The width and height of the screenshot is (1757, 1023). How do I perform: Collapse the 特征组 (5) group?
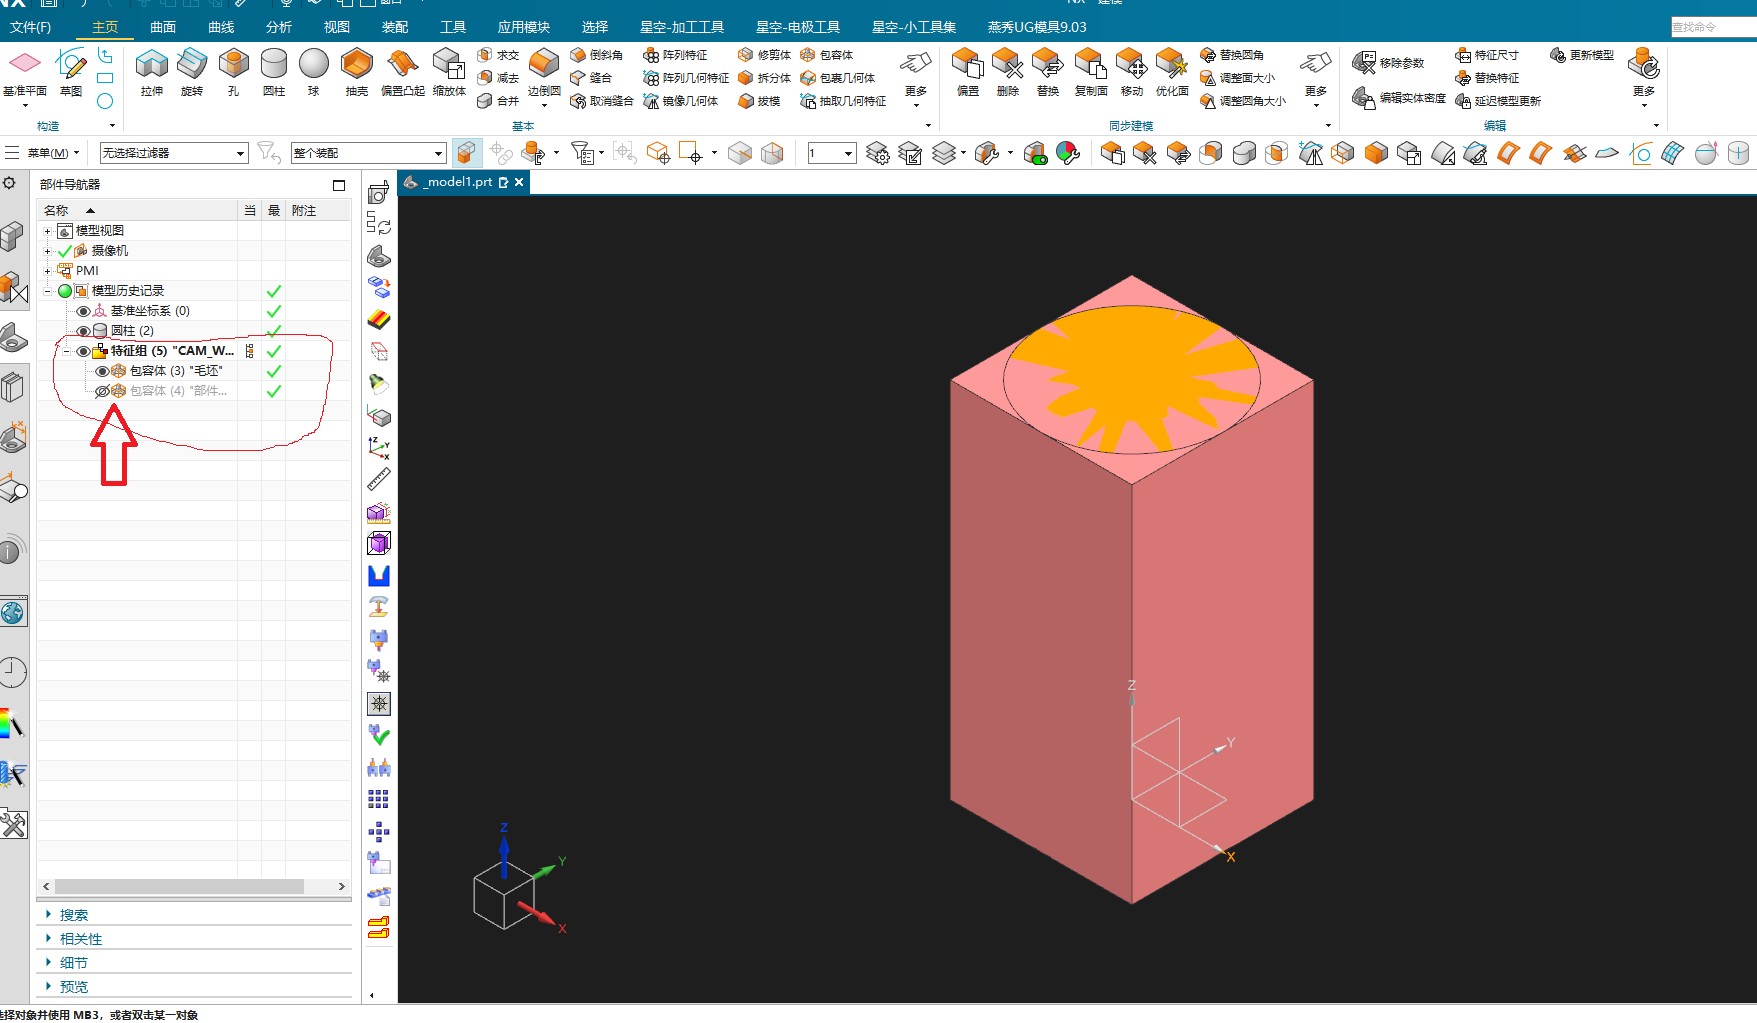[x=66, y=351]
